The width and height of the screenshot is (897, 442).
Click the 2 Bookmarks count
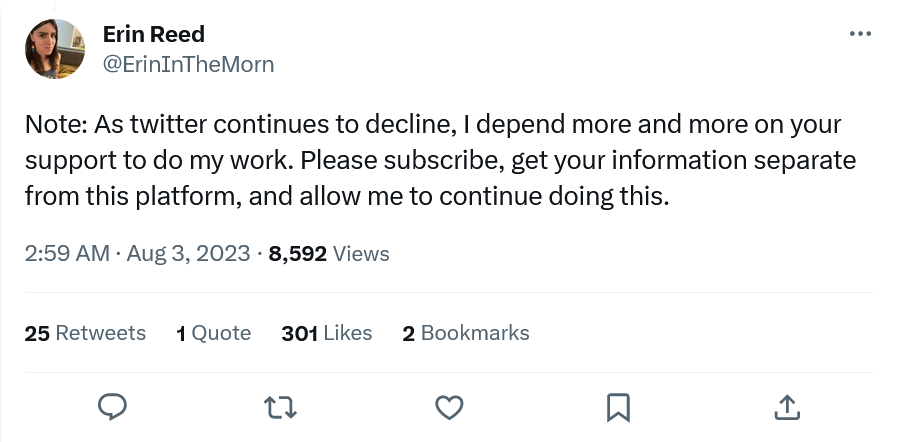click(466, 333)
